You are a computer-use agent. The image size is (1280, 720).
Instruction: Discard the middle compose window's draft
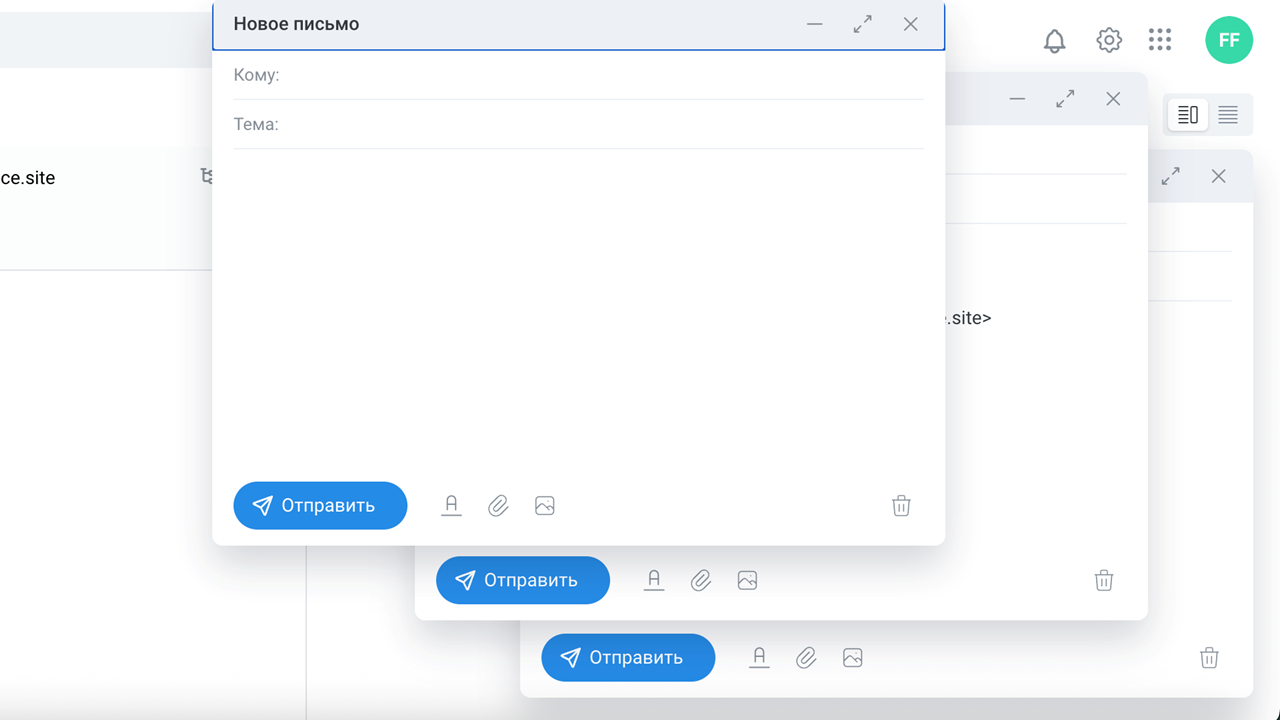[x=1104, y=580]
